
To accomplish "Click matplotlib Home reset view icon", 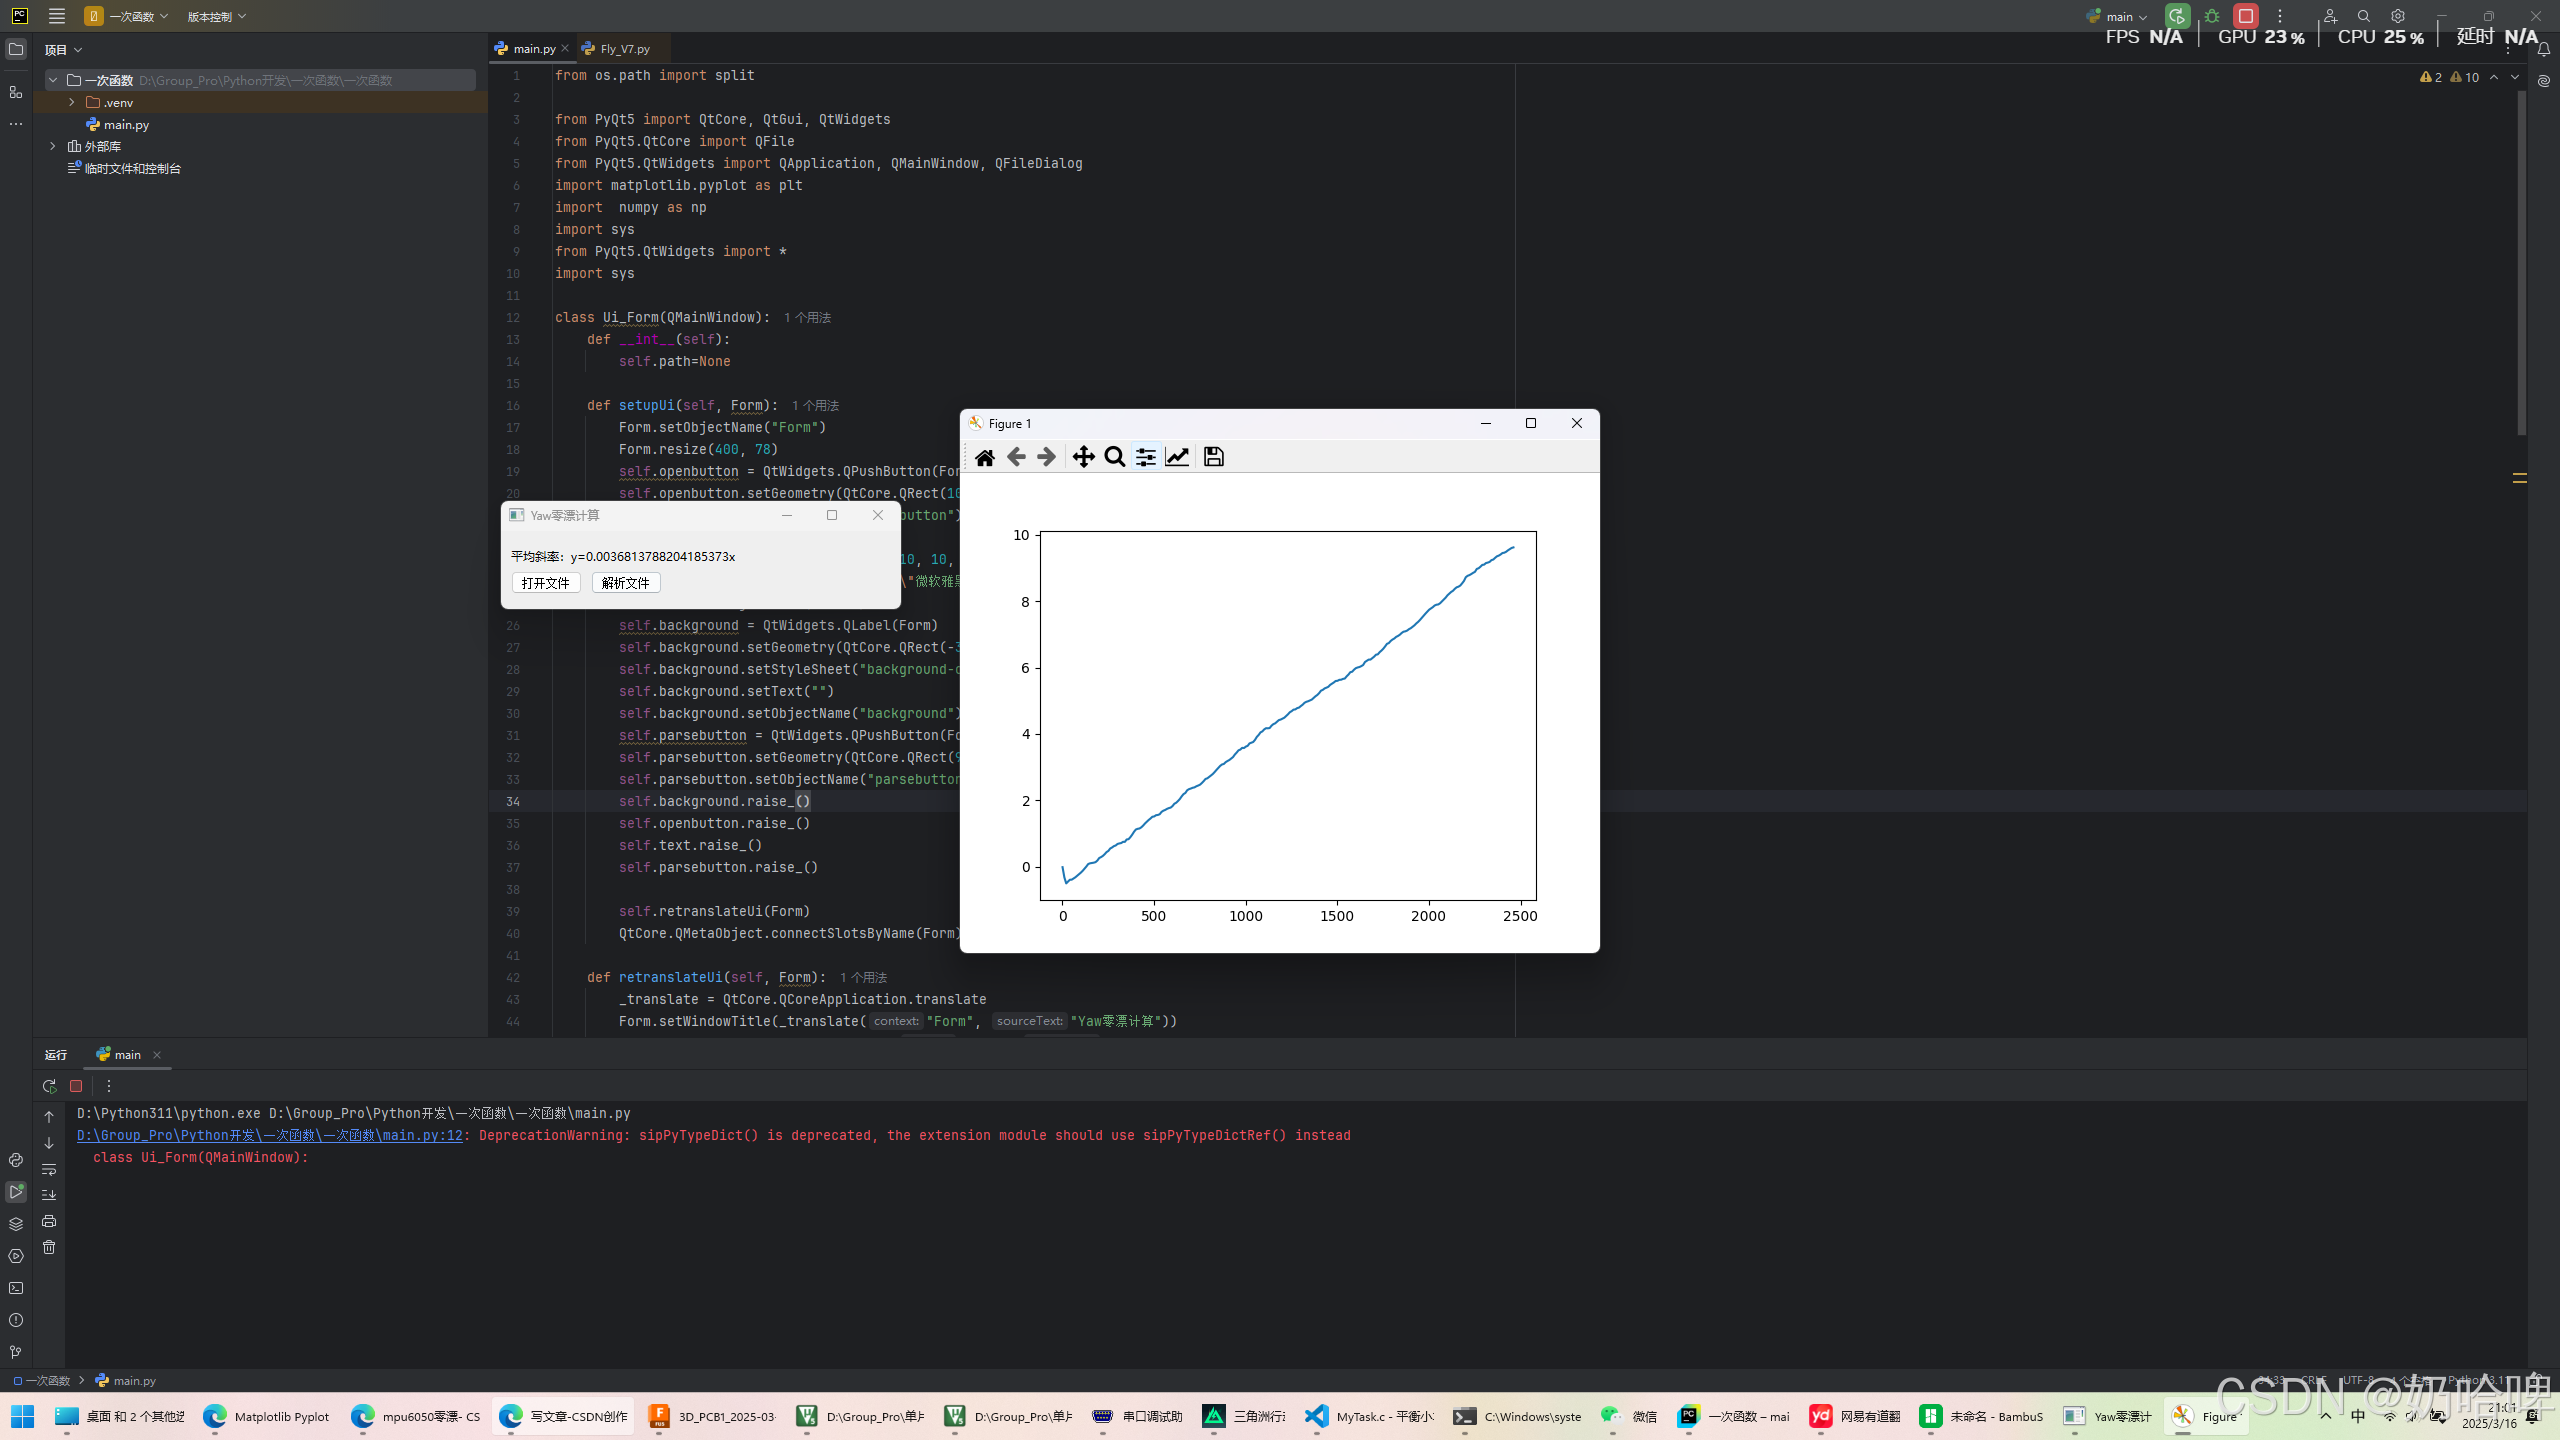I will tap(984, 457).
